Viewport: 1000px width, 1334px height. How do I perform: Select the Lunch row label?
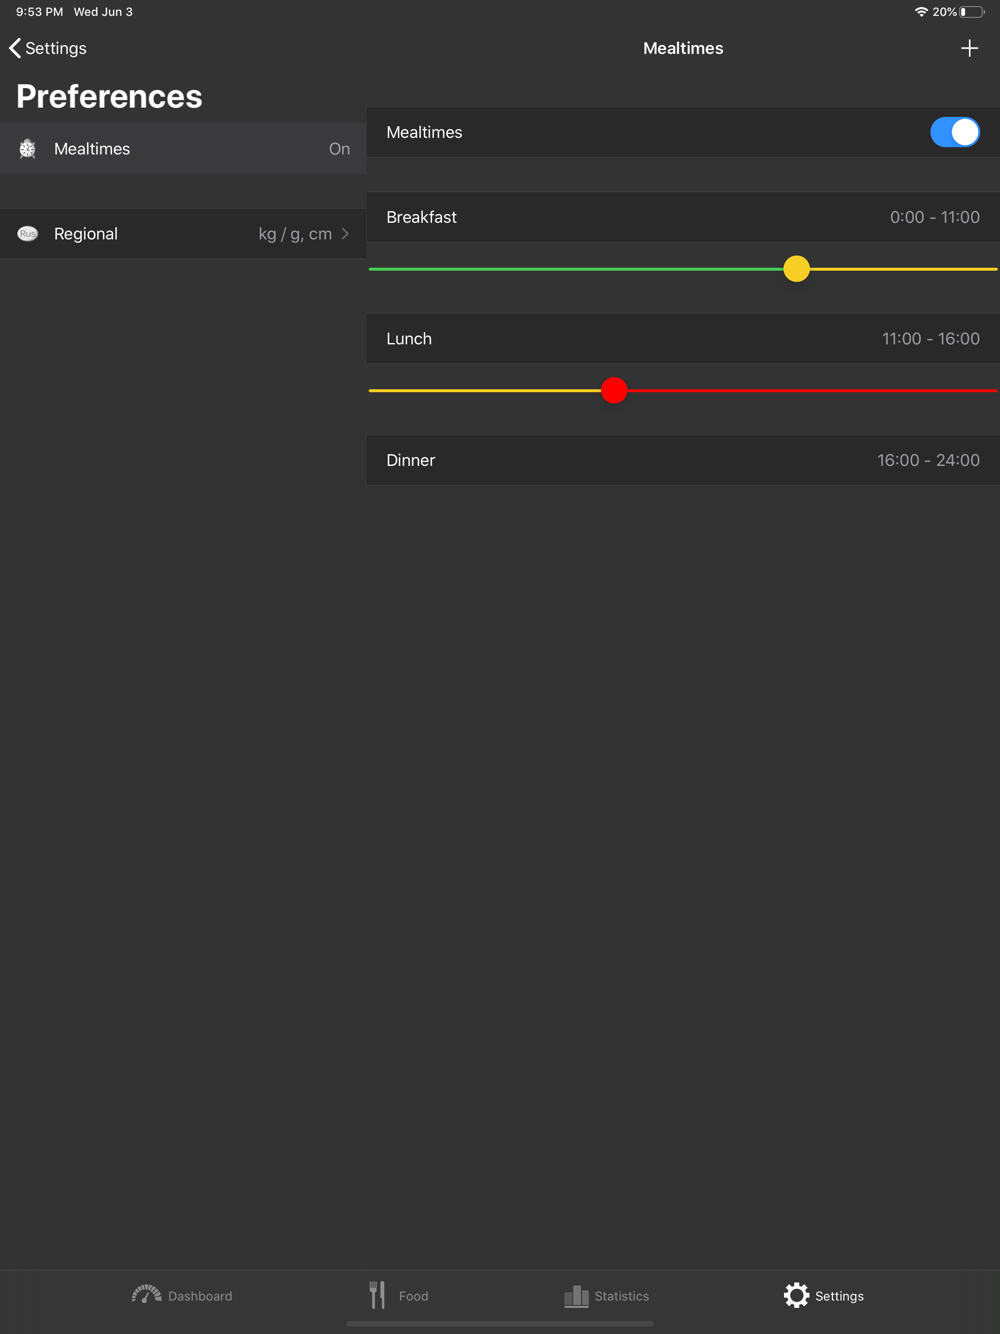tap(409, 339)
